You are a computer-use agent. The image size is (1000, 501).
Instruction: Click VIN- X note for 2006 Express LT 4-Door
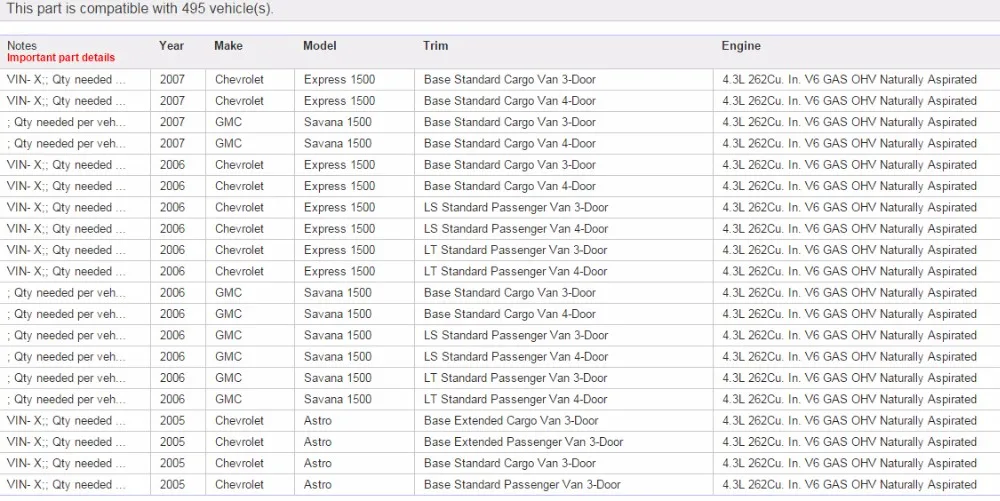66,272
